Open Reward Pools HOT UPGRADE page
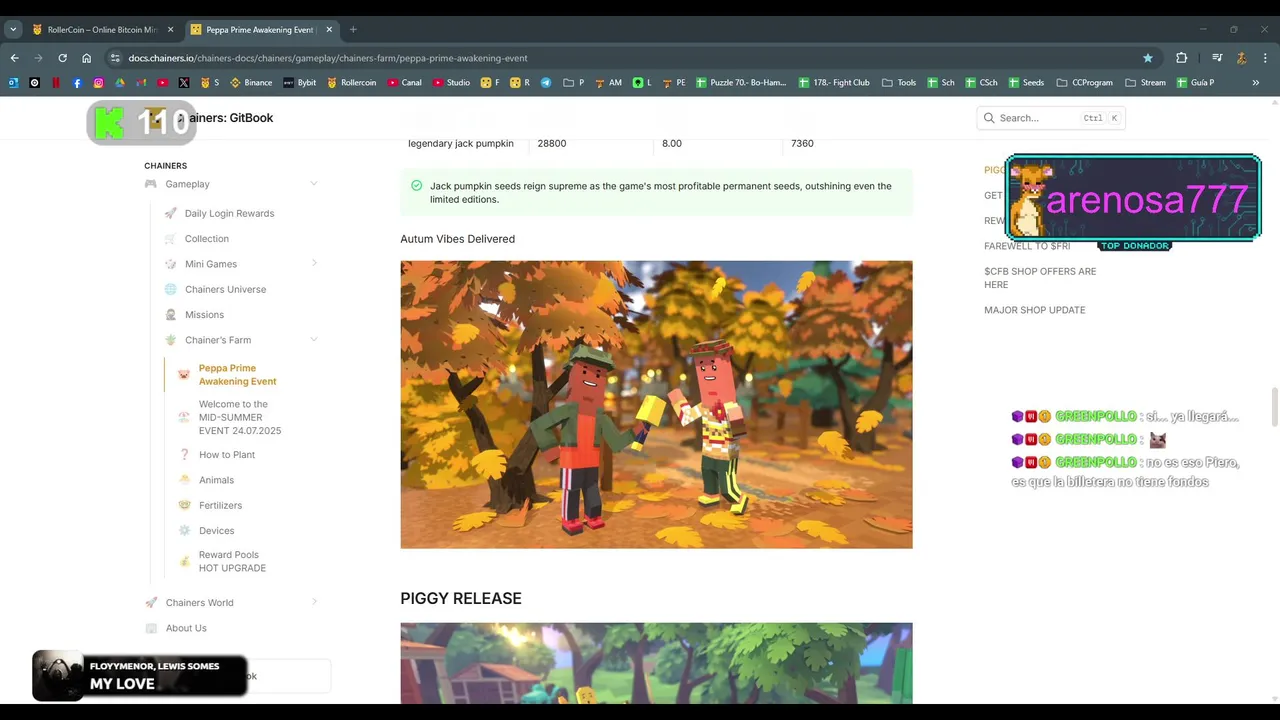This screenshot has height=720, width=1280. 232,561
